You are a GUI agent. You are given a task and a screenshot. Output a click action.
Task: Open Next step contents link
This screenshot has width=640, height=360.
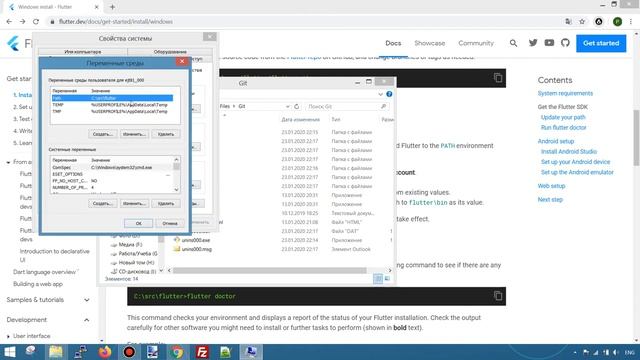click(550, 200)
